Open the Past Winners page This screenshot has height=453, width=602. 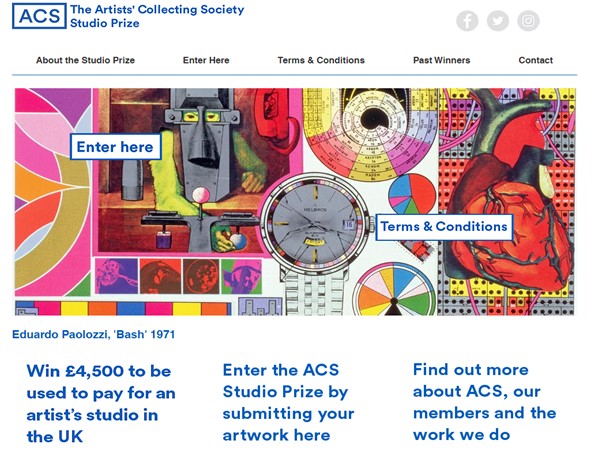coord(441,60)
